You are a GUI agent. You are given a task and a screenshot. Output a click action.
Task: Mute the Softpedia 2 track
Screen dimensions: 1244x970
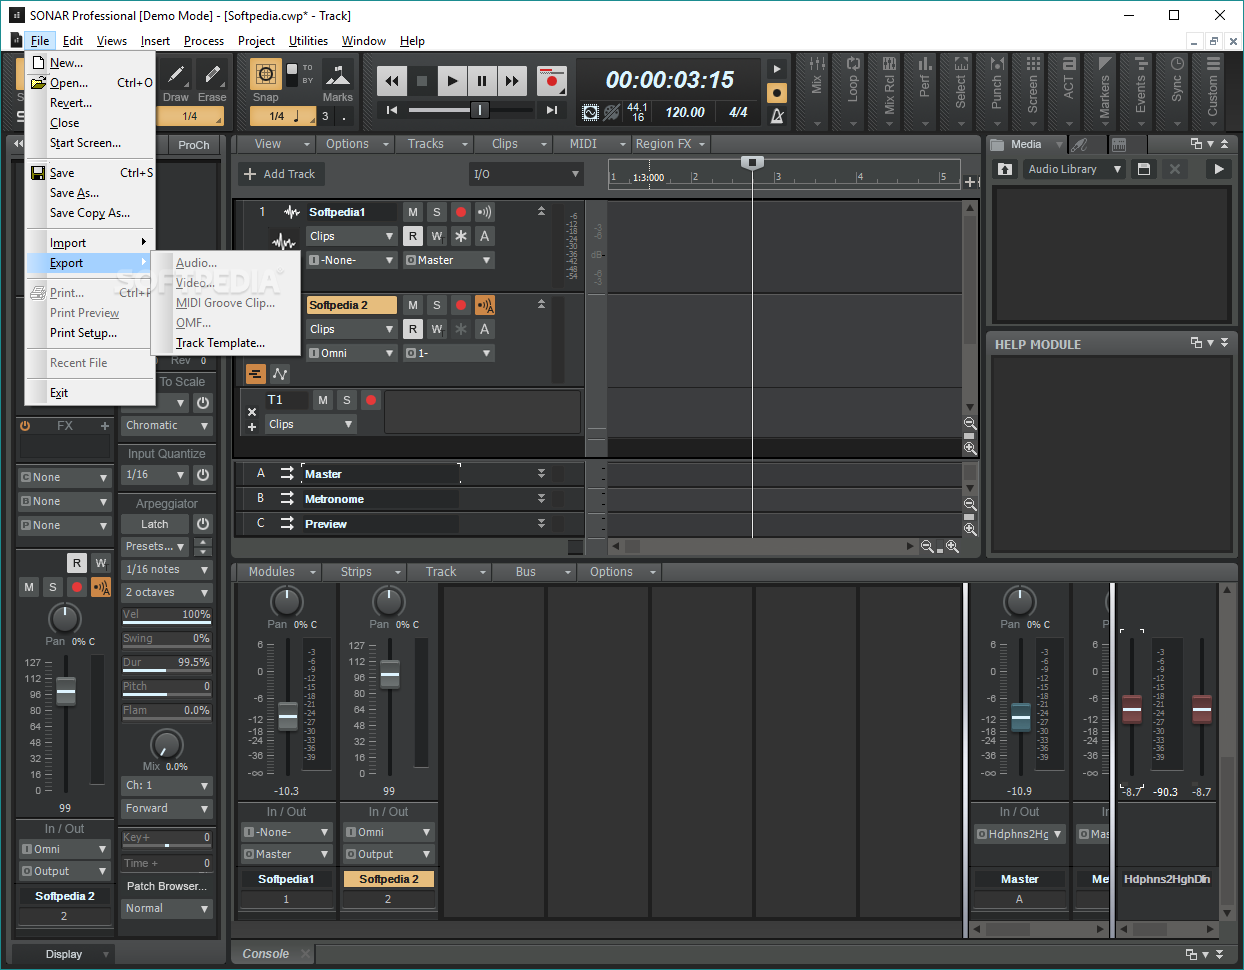413,305
